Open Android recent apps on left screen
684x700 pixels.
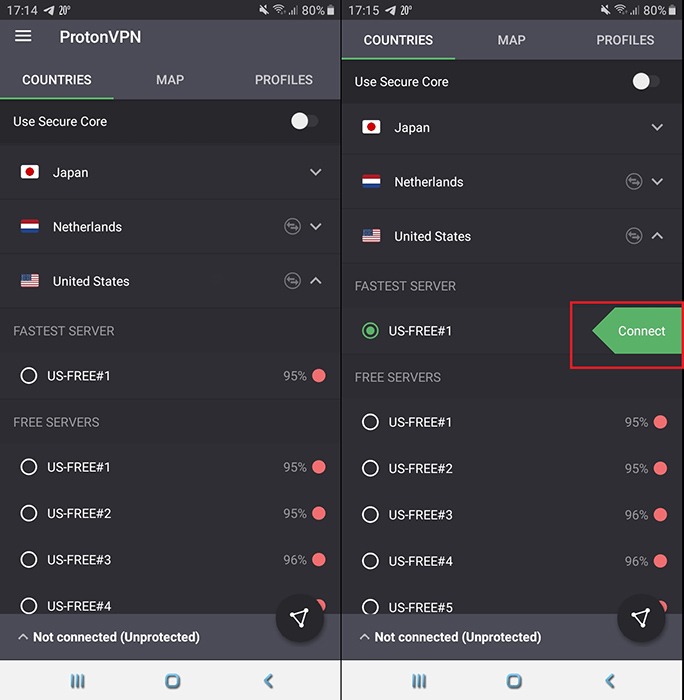77,681
